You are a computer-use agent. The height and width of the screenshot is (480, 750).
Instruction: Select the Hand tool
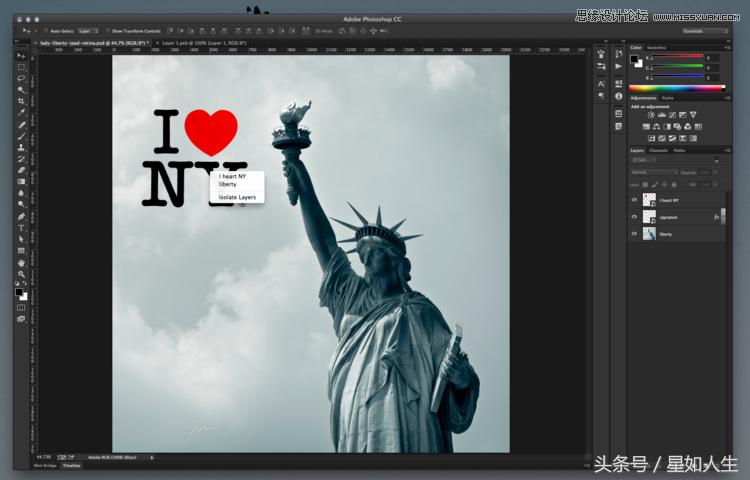coord(21,263)
